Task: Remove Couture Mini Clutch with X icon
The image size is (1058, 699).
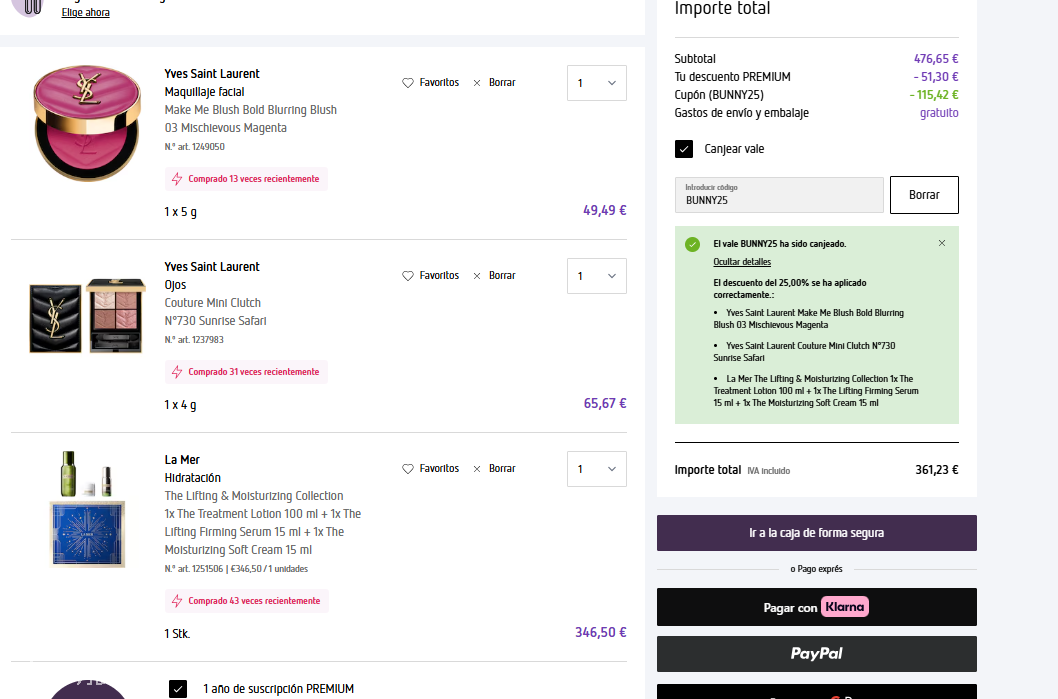Action: click(477, 276)
